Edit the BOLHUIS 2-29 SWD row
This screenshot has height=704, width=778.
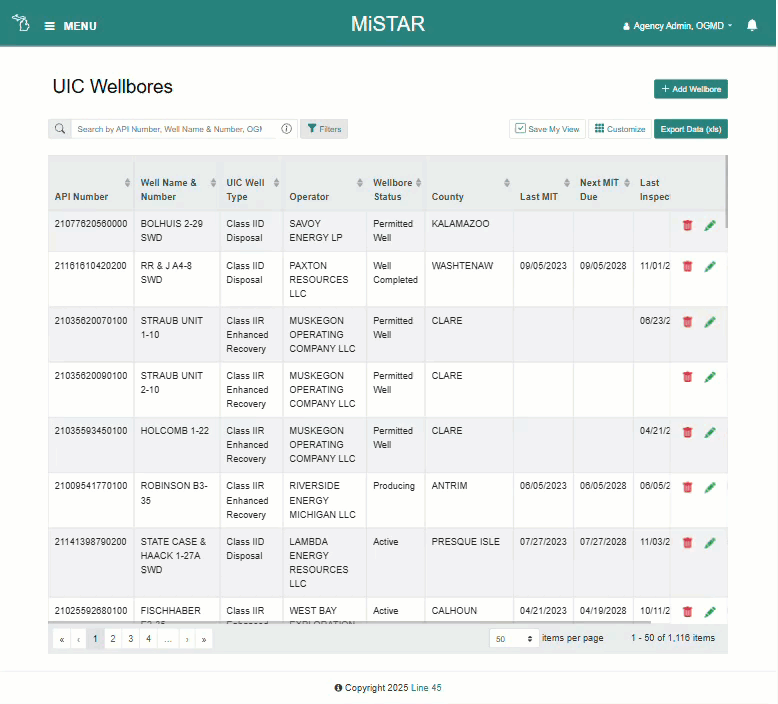710,225
